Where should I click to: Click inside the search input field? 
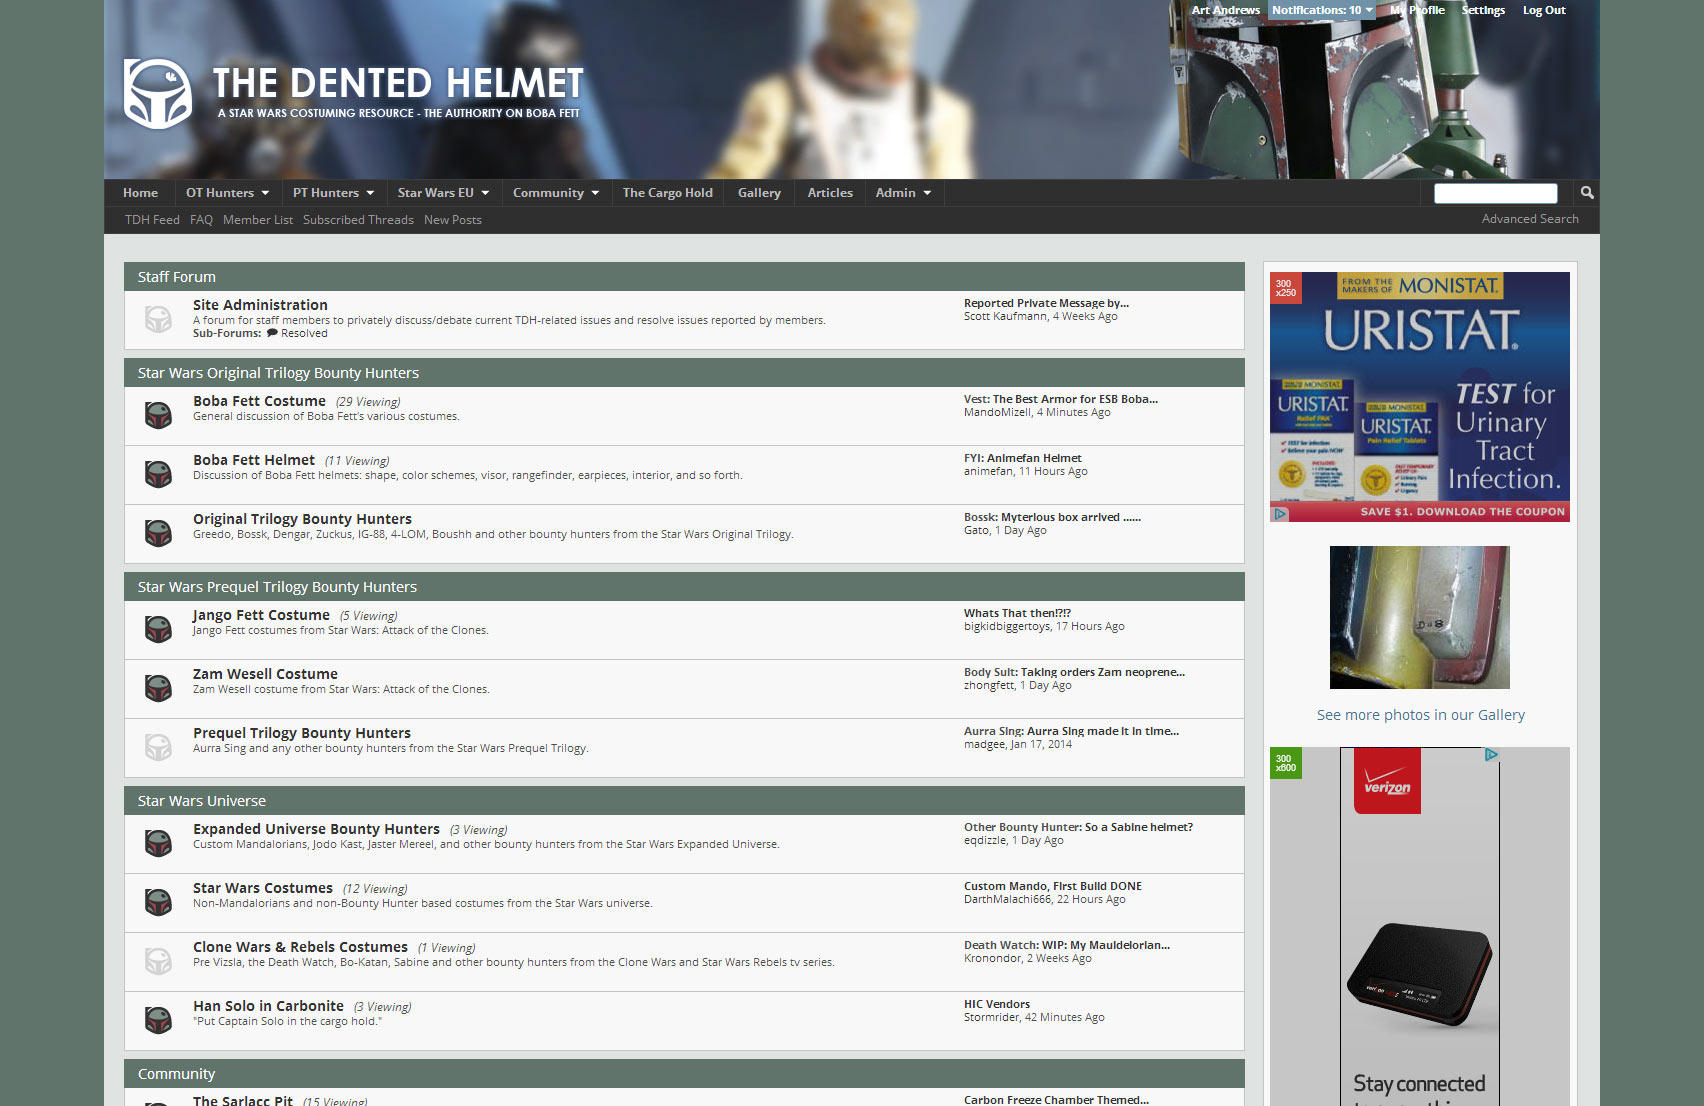coord(1495,193)
